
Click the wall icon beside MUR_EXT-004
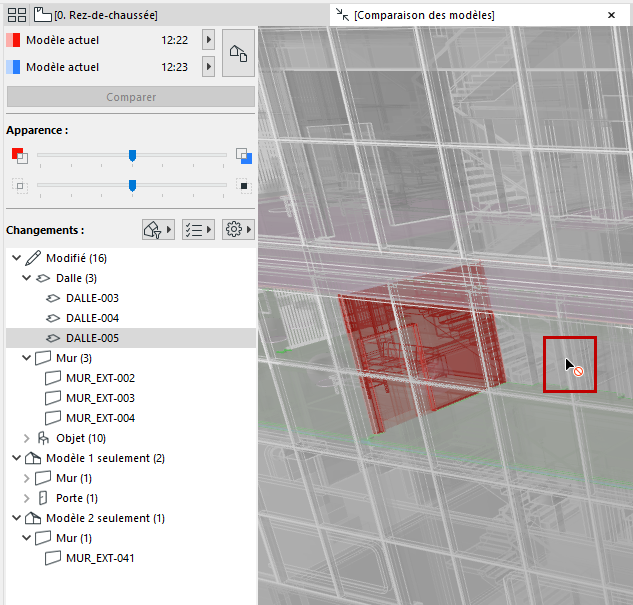point(53,418)
